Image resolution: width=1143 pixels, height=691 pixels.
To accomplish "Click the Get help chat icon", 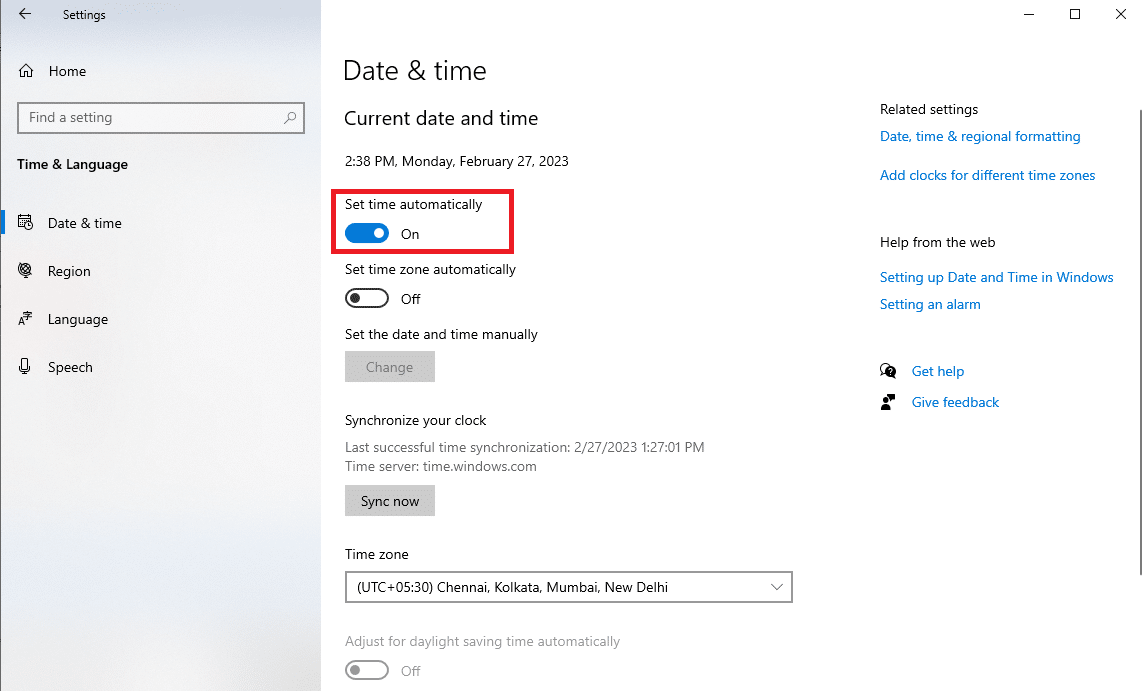I will click(x=888, y=371).
